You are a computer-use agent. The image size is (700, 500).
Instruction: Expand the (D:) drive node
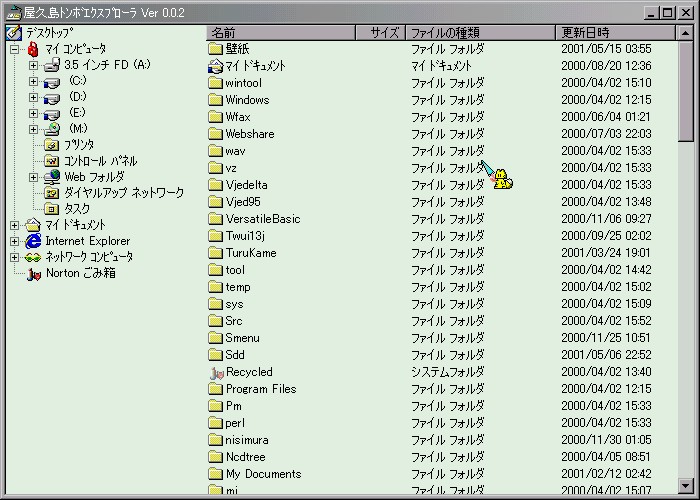(33, 97)
